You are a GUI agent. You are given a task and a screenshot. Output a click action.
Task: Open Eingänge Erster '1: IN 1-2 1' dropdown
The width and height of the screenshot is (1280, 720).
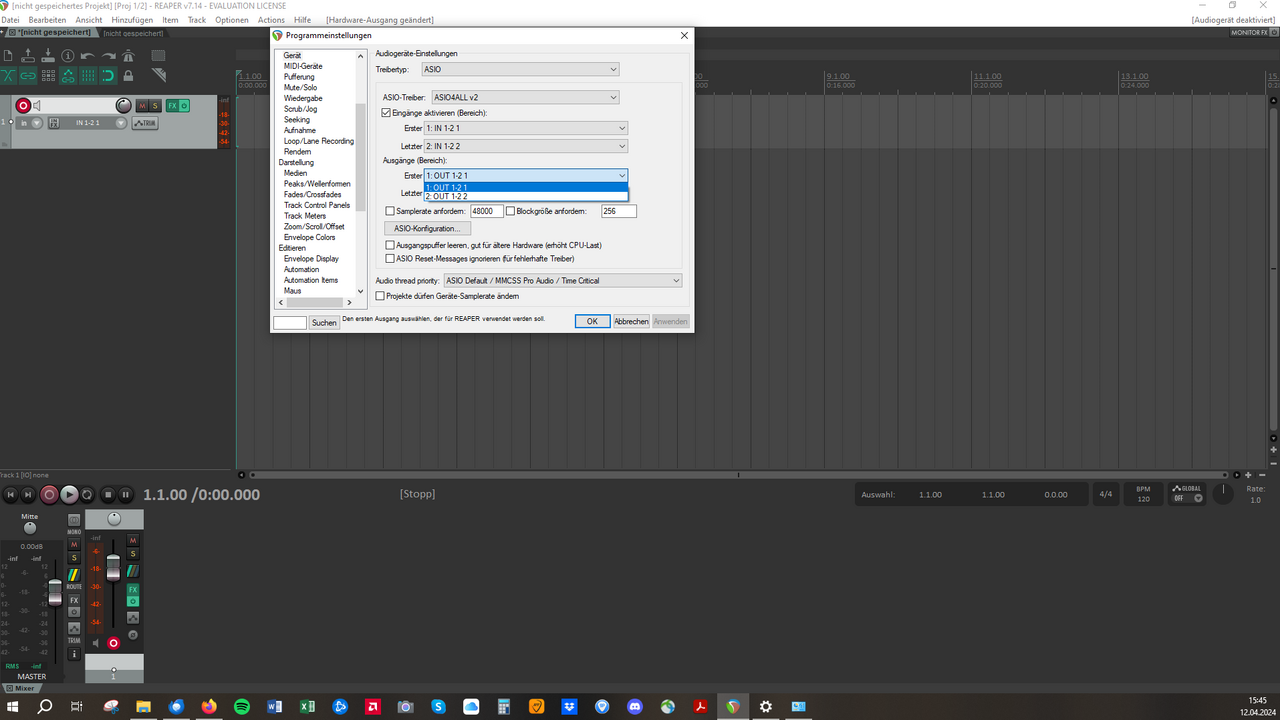tap(526, 128)
